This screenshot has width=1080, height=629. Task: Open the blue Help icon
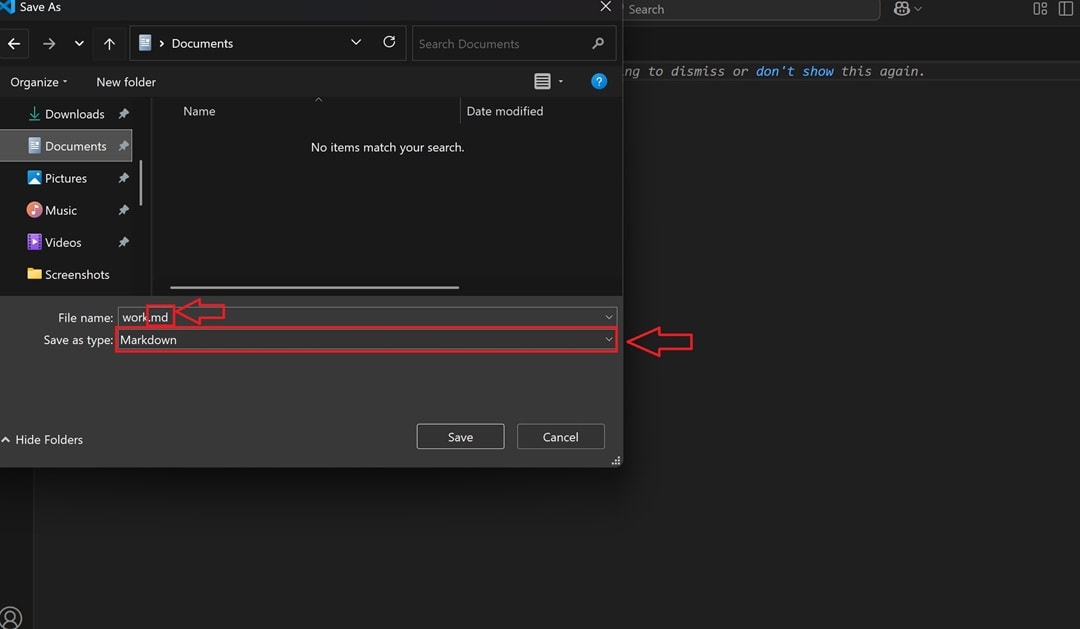pos(599,81)
